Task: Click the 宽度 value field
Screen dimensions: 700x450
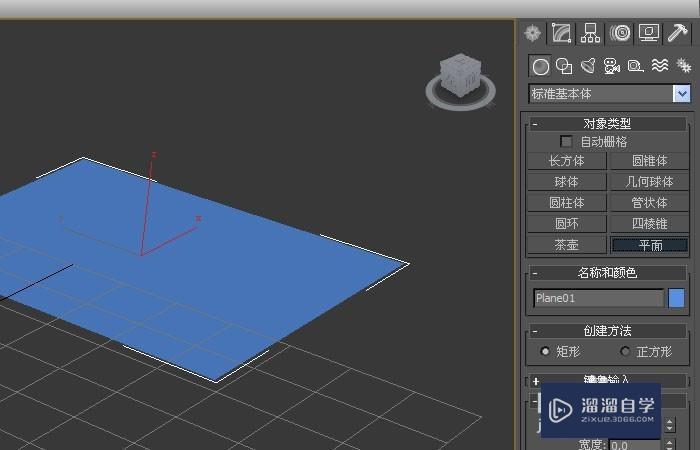Action: tap(636, 445)
